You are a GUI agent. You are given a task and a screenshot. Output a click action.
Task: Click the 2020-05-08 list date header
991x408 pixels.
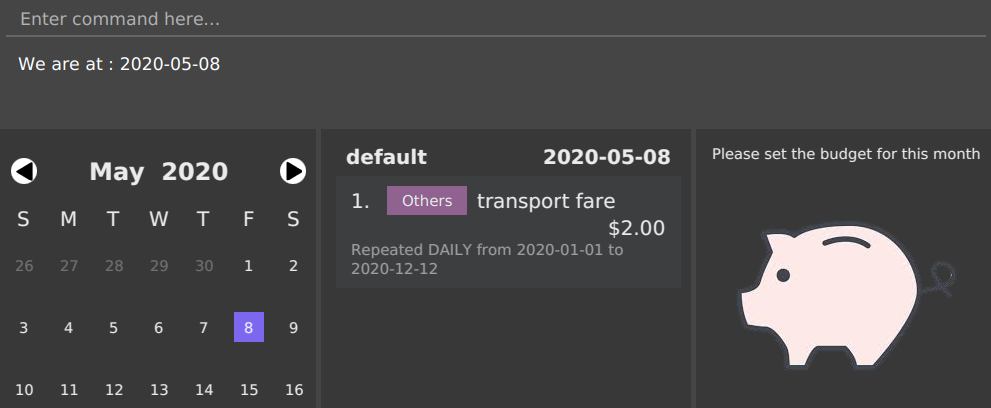(x=607, y=157)
